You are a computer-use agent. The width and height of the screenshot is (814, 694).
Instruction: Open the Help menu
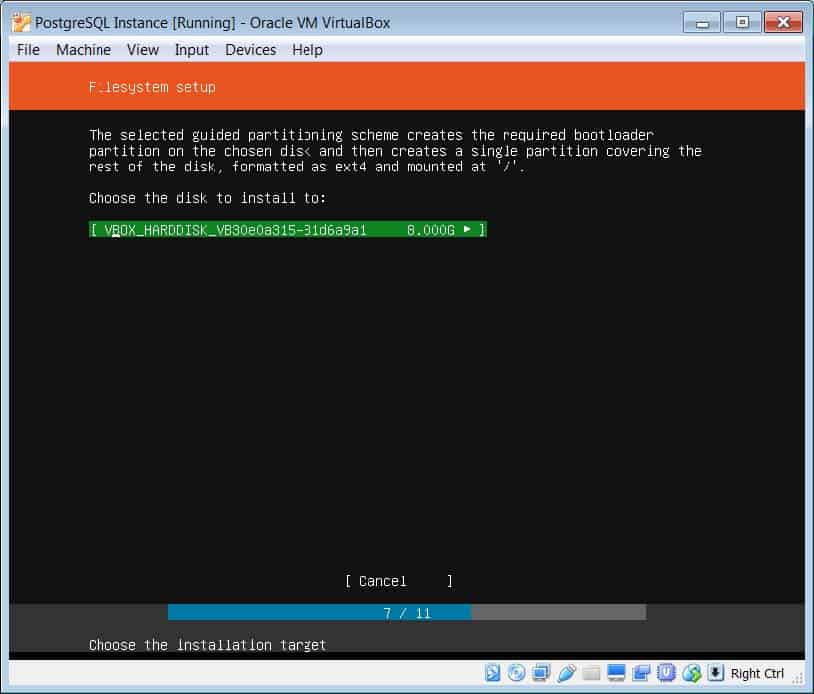pyautogui.click(x=307, y=50)
